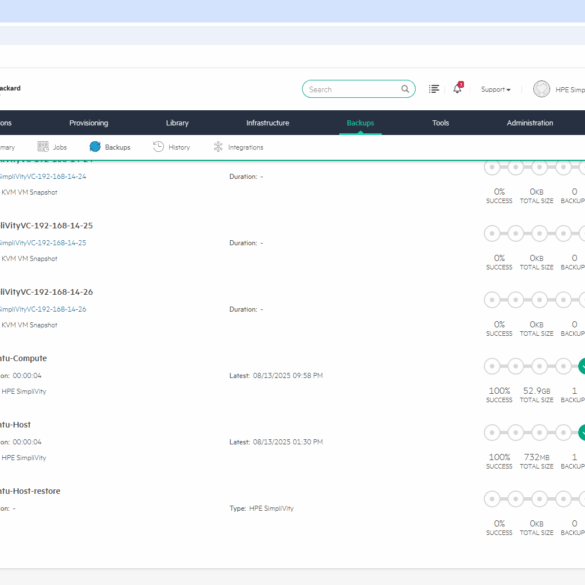This screenshot has width=585, height=585.
Task: Click first status circle in atu-Host-restore row
Action: (x=492, y=499)
